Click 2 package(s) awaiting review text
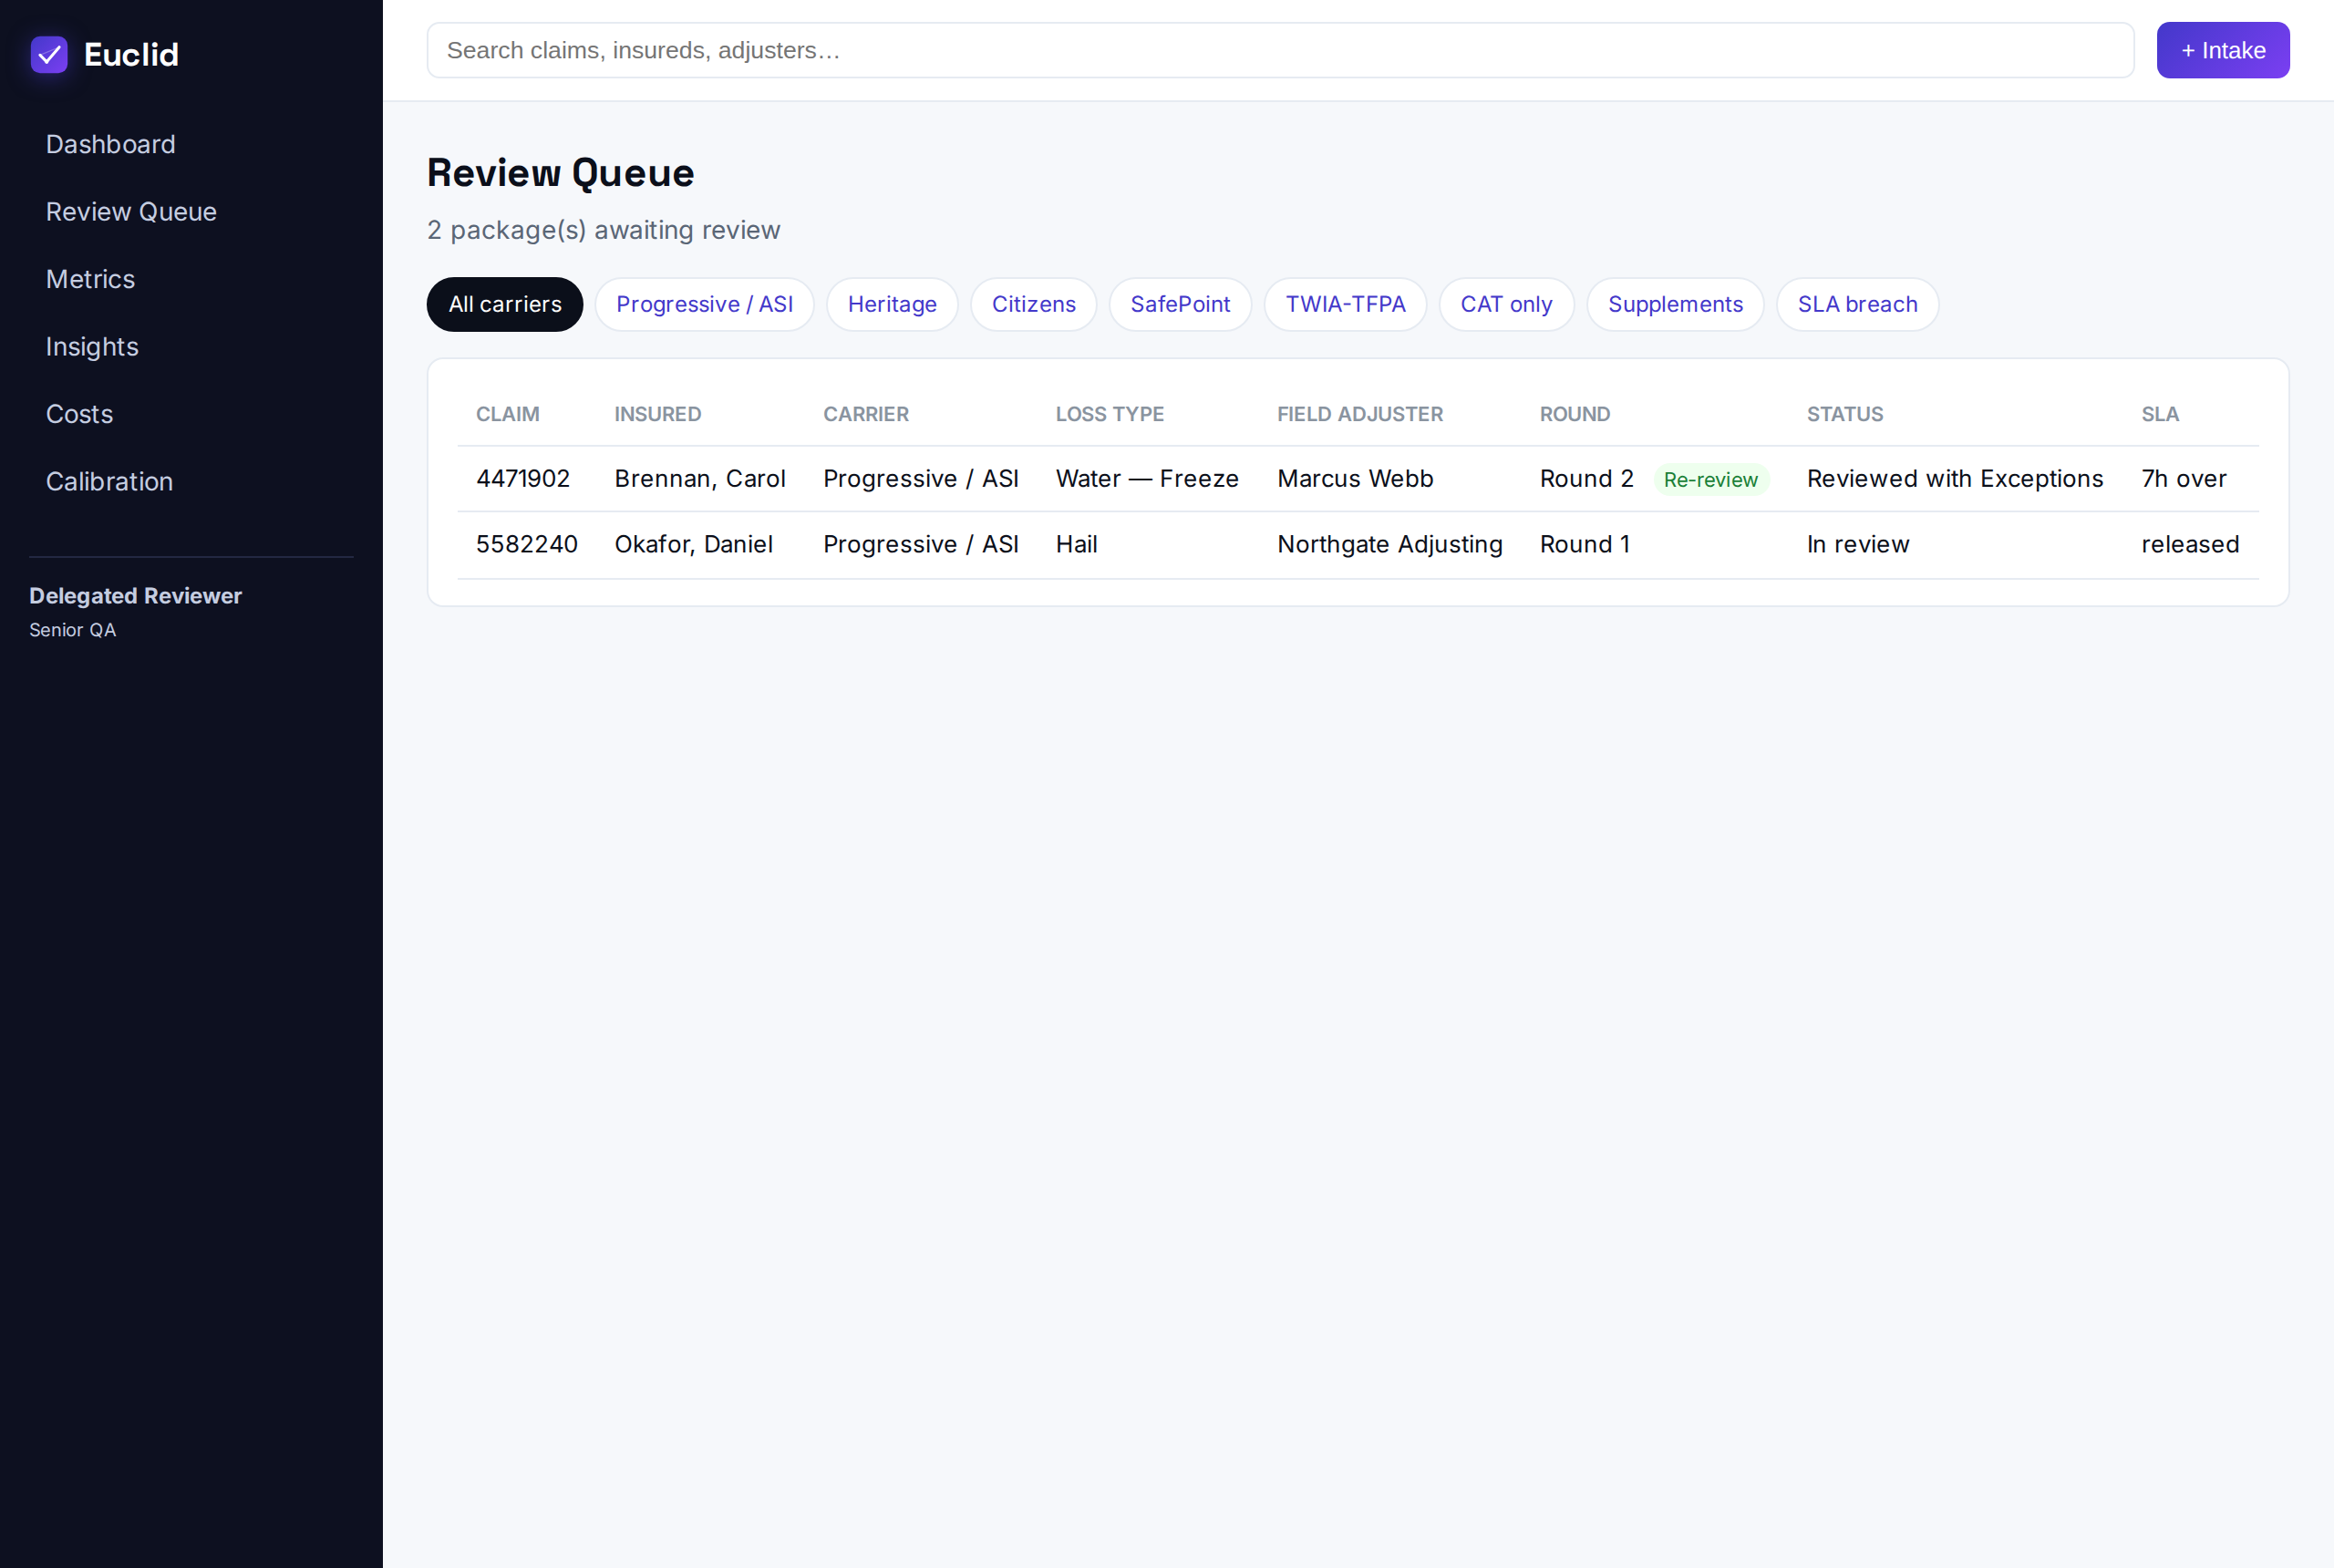The height and width of the screenshot is (1568, 2334). [x=603, y=230]
